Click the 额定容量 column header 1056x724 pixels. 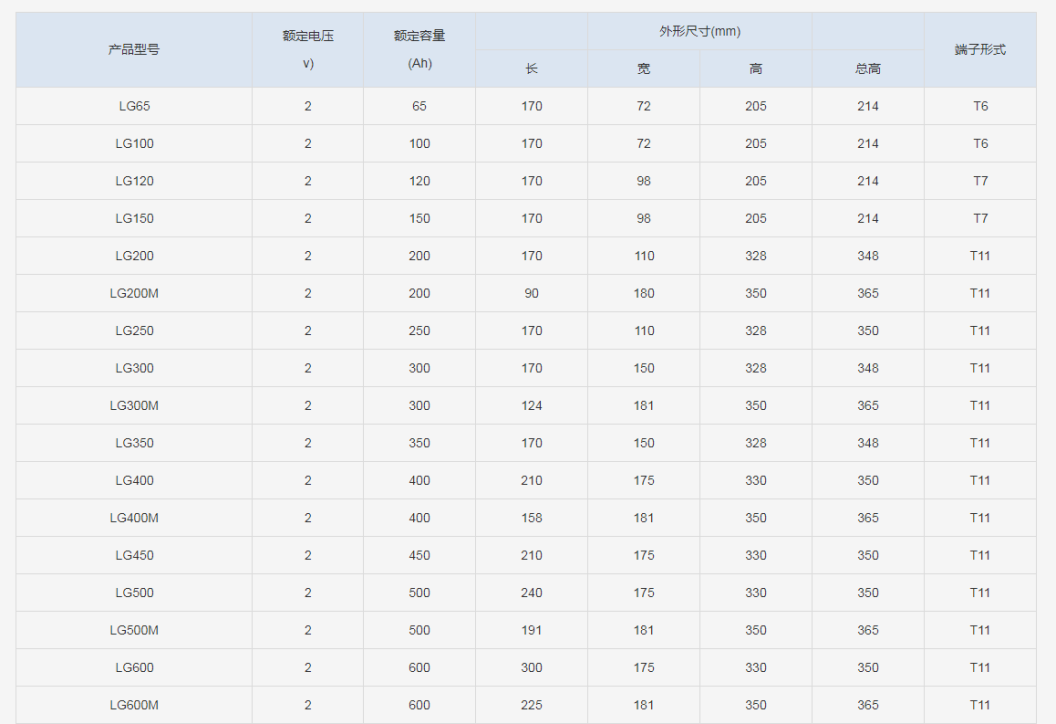click(419, 49)
